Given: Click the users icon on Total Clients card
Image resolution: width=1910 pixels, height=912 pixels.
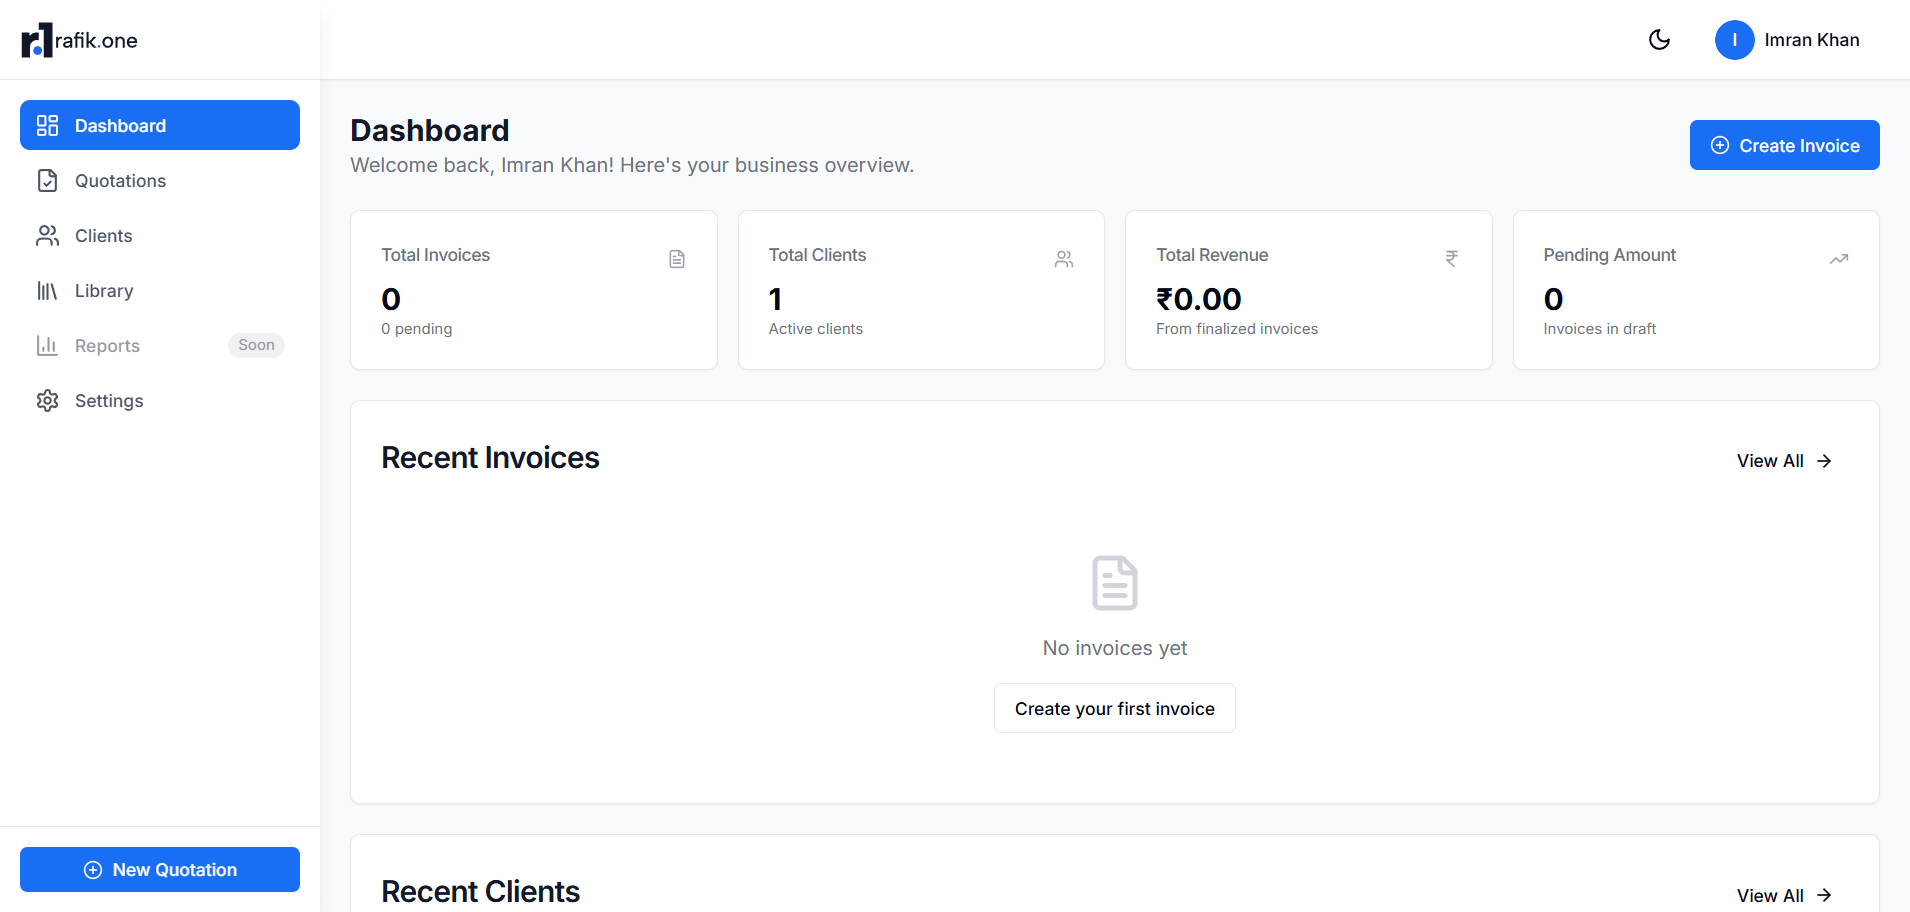Looking at the screenshot, I should click(1064, 258).
